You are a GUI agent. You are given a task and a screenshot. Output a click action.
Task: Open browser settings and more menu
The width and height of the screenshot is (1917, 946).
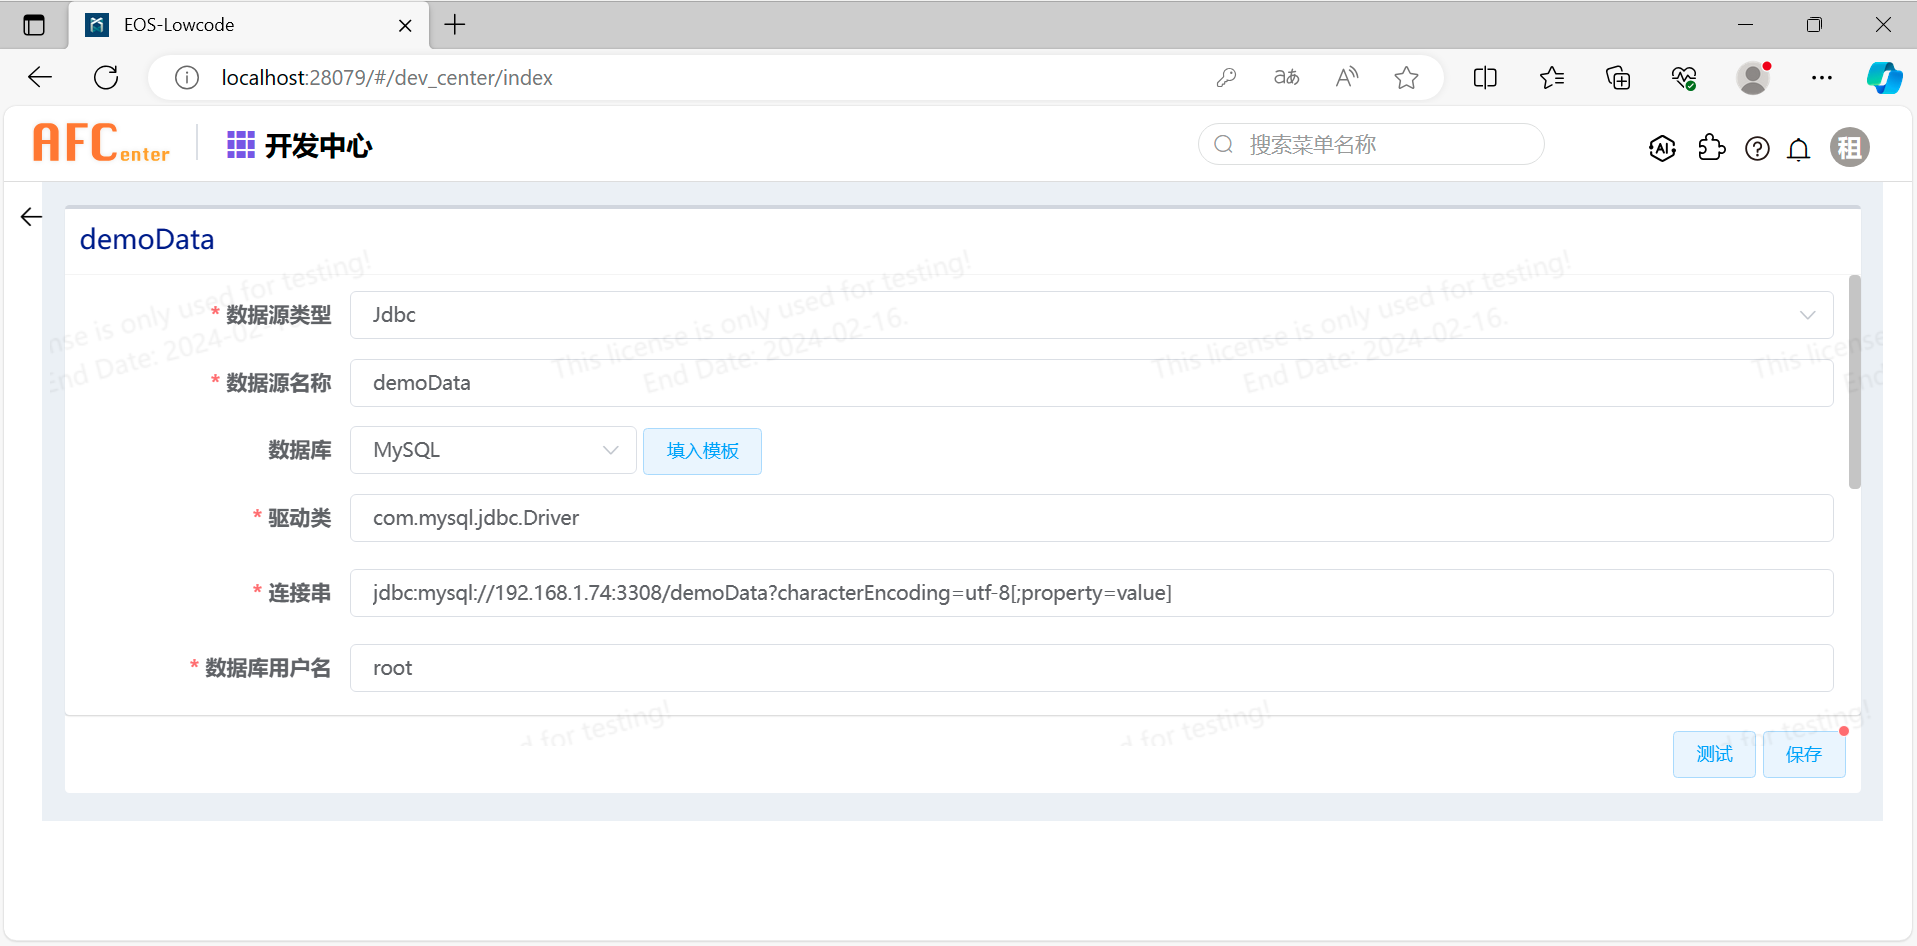point(1821,78)
